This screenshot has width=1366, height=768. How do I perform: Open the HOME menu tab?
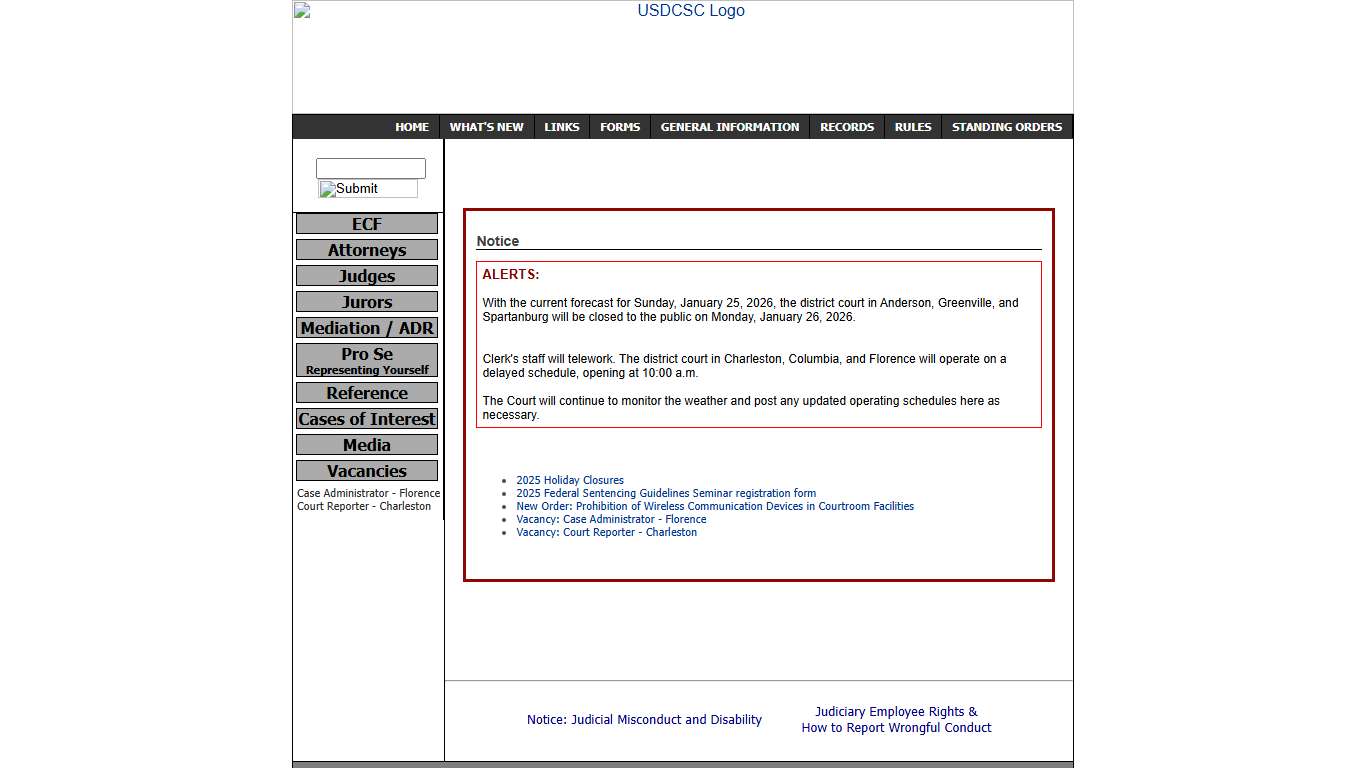click(x=411, y=126)
